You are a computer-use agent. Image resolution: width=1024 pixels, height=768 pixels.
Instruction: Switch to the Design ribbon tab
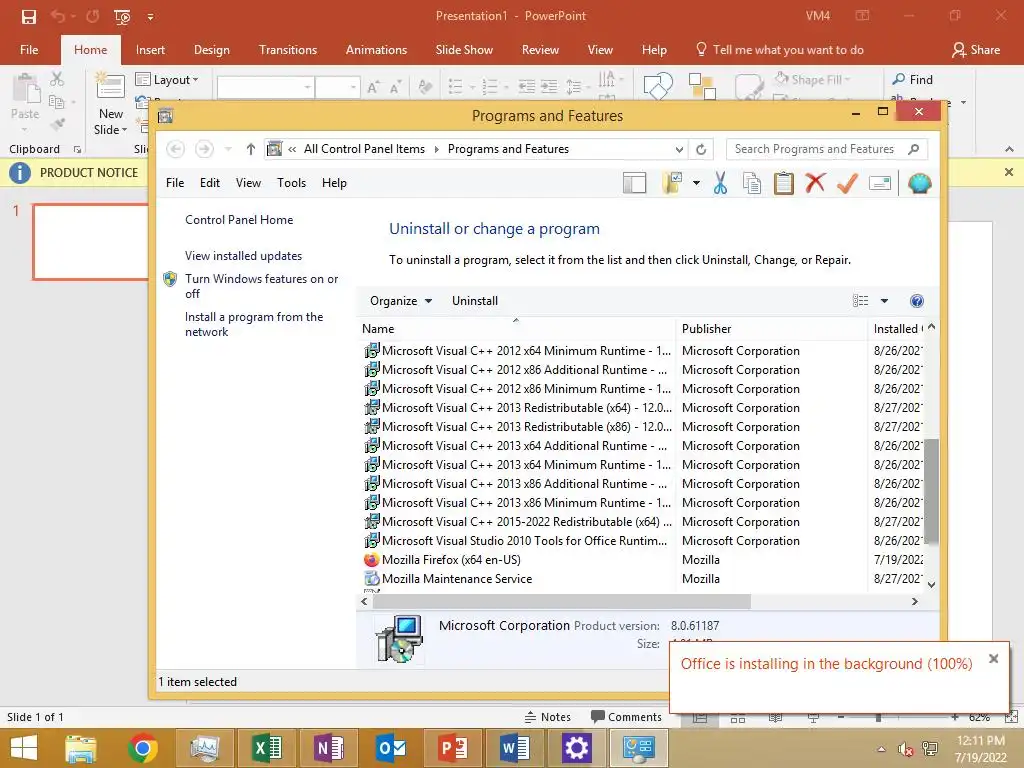click(x=212, y=50)
